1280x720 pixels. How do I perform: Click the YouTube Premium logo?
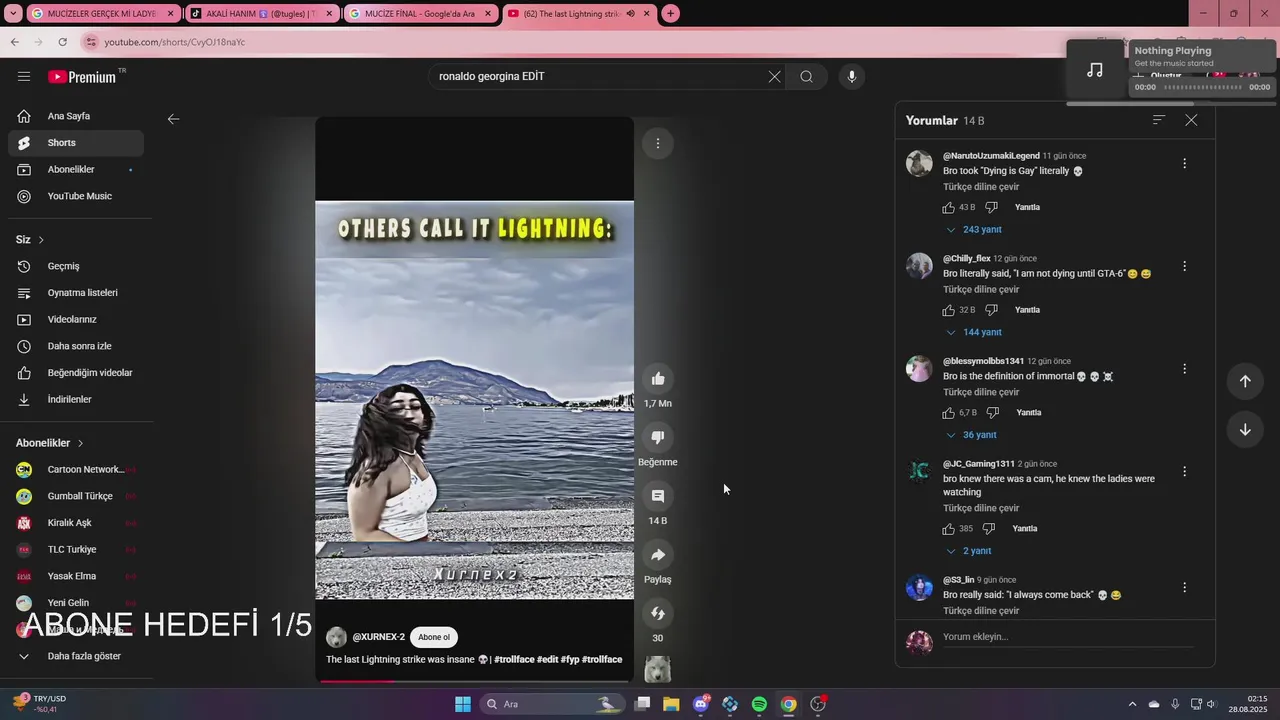(82, 77)
